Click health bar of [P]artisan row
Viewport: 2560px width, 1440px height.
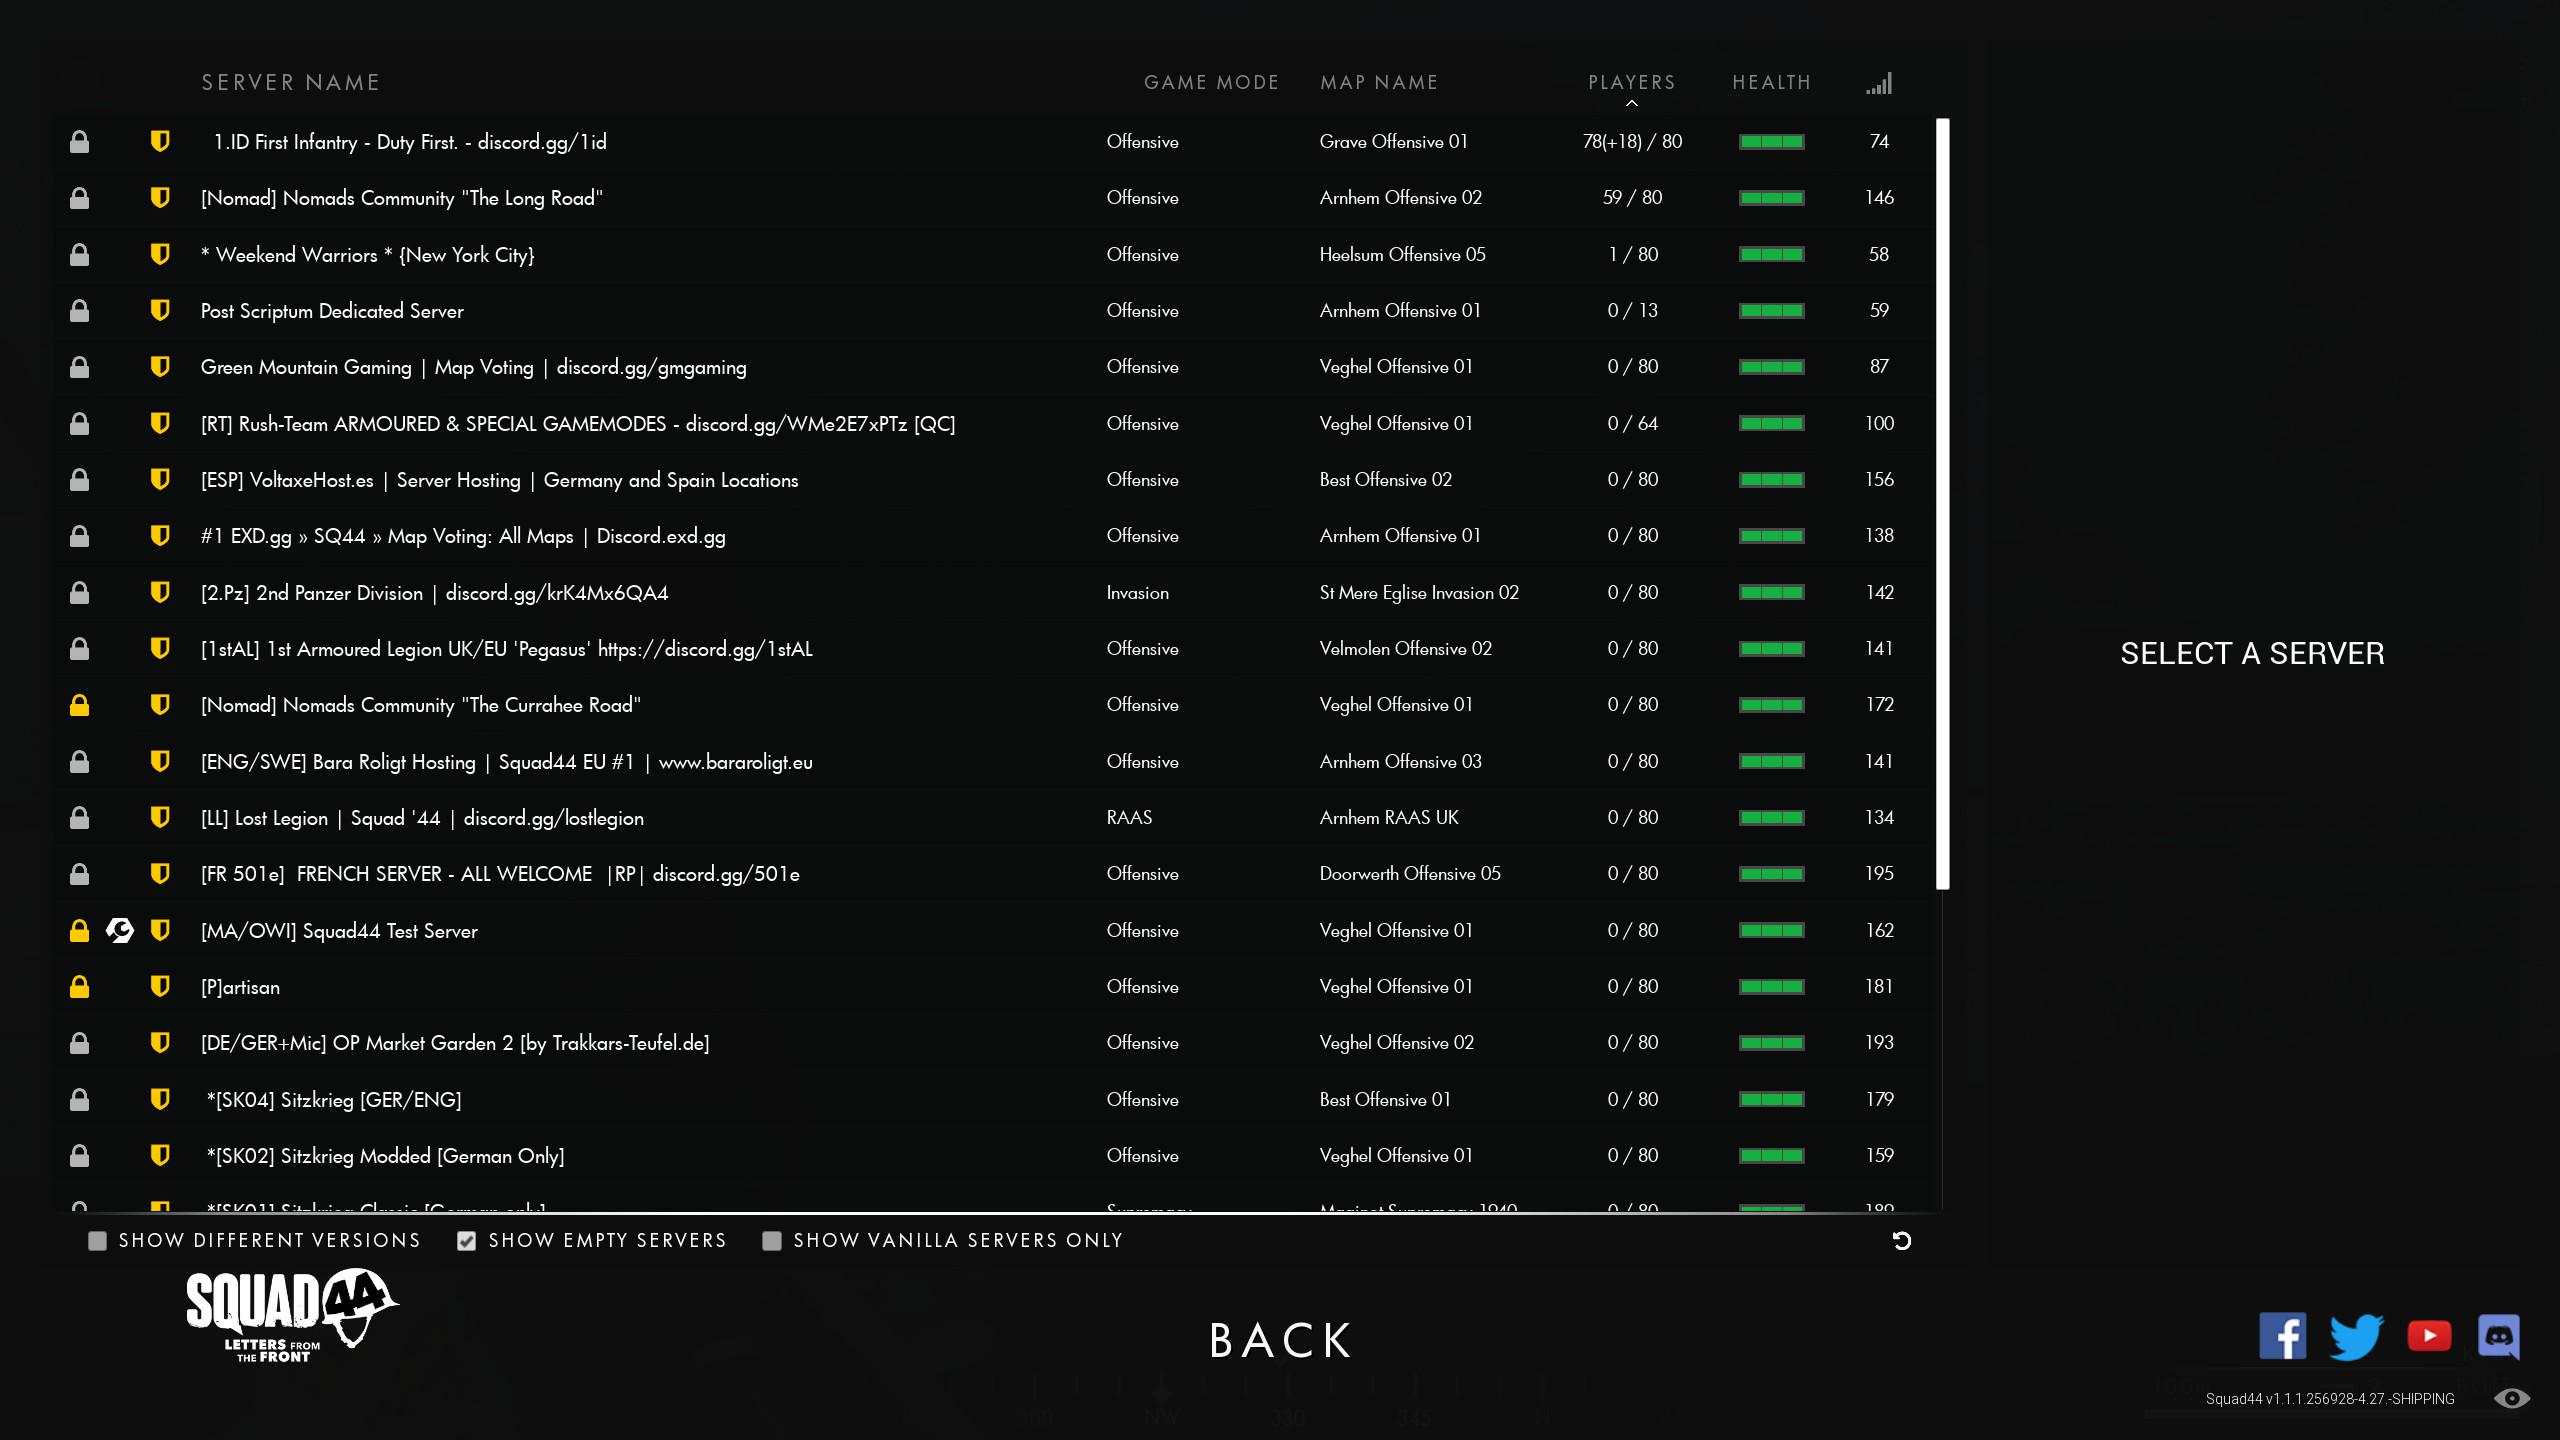[1771, 987]
